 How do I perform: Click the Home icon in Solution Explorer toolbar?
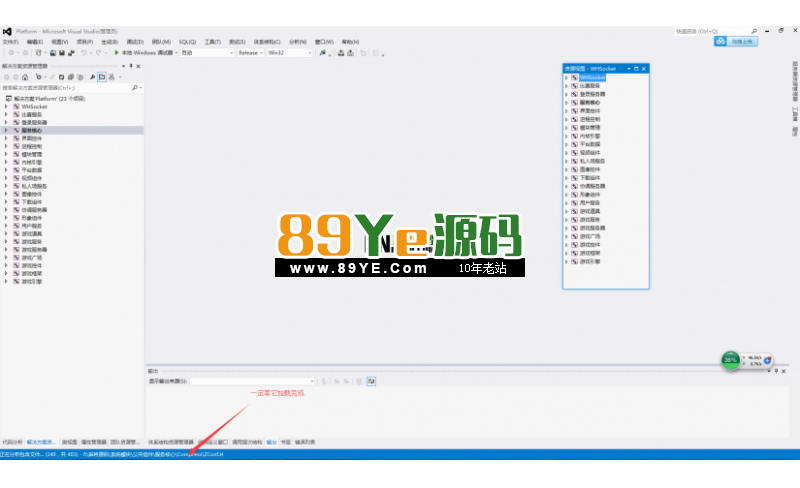tap(24, 77)
